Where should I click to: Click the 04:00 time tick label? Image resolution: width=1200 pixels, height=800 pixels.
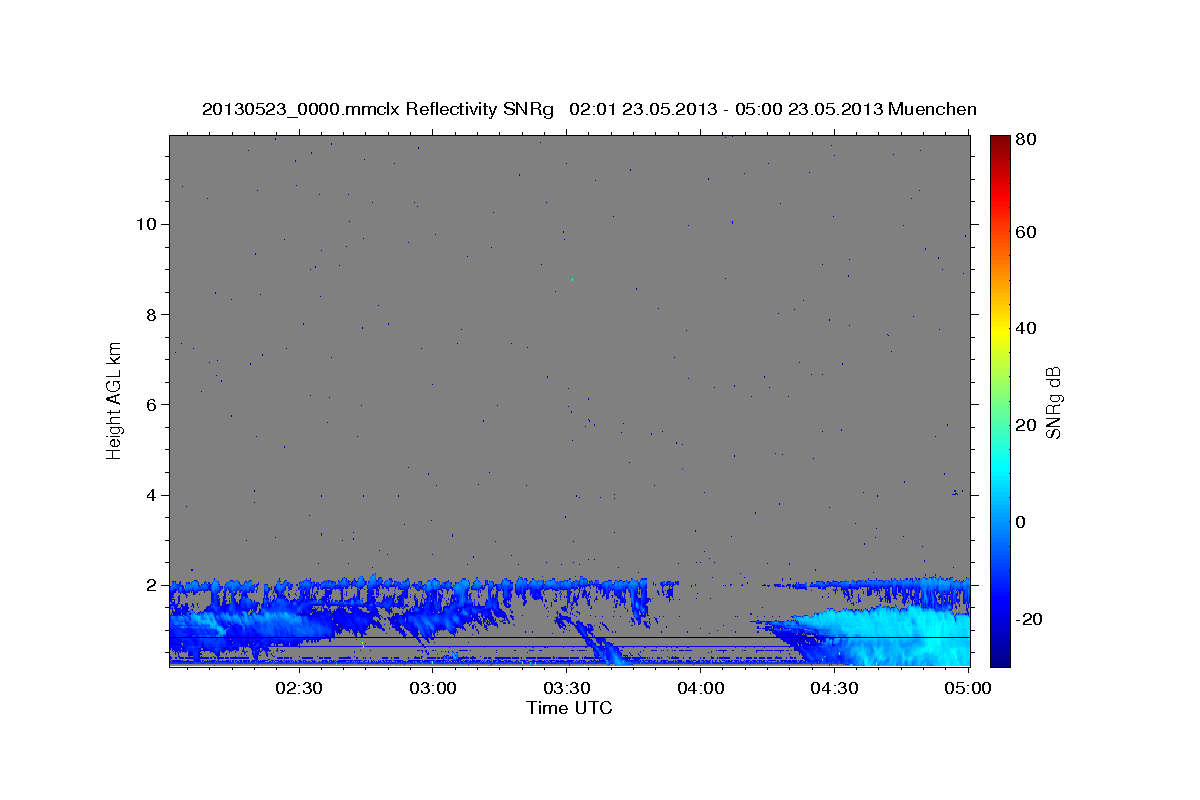tap(700, 689)
